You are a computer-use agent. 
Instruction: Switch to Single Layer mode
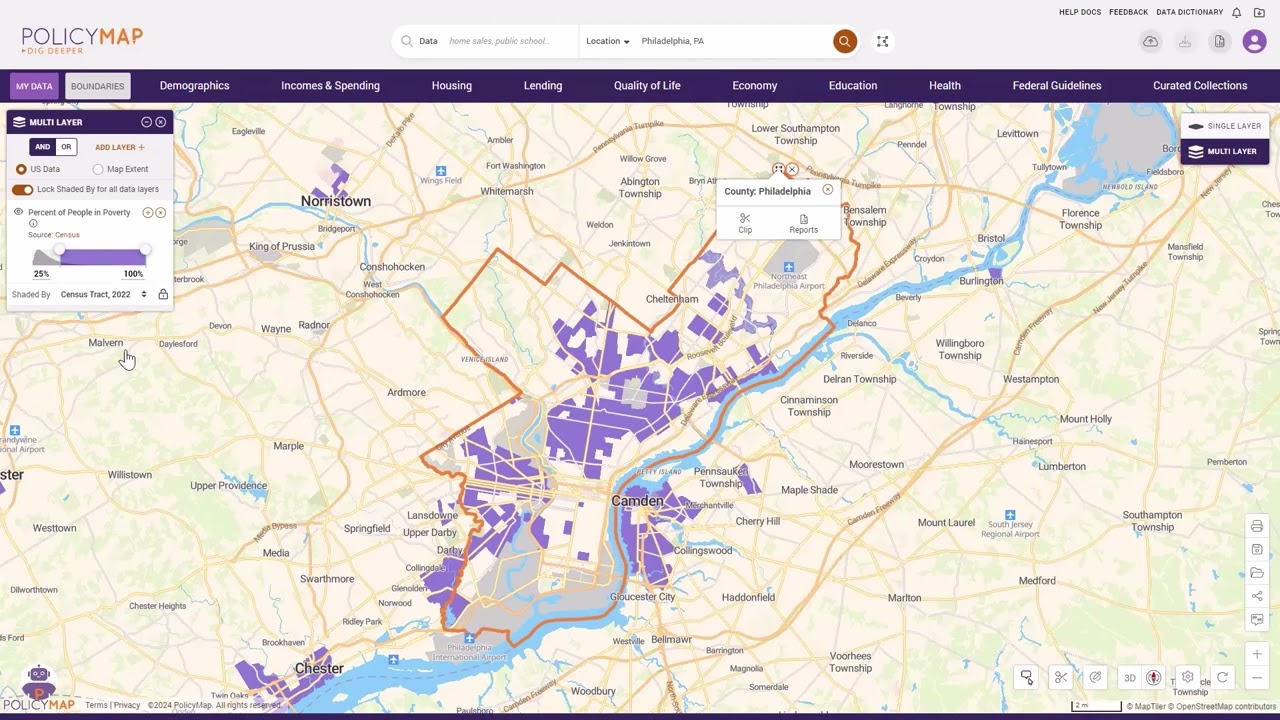tap(1225, 126)
